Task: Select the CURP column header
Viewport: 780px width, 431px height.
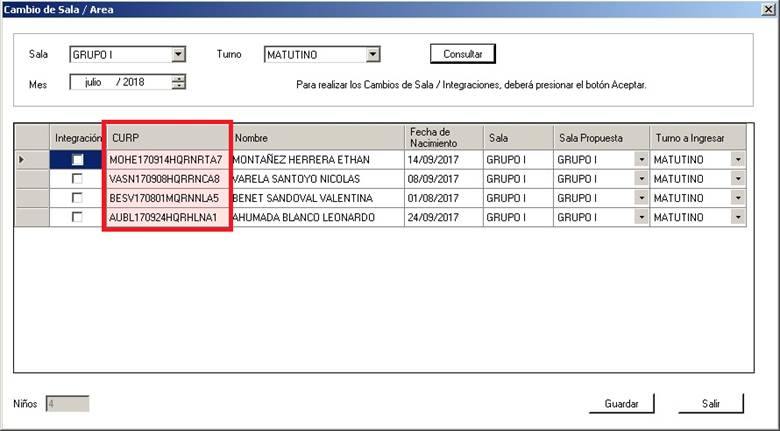Action: pos(167,137)
